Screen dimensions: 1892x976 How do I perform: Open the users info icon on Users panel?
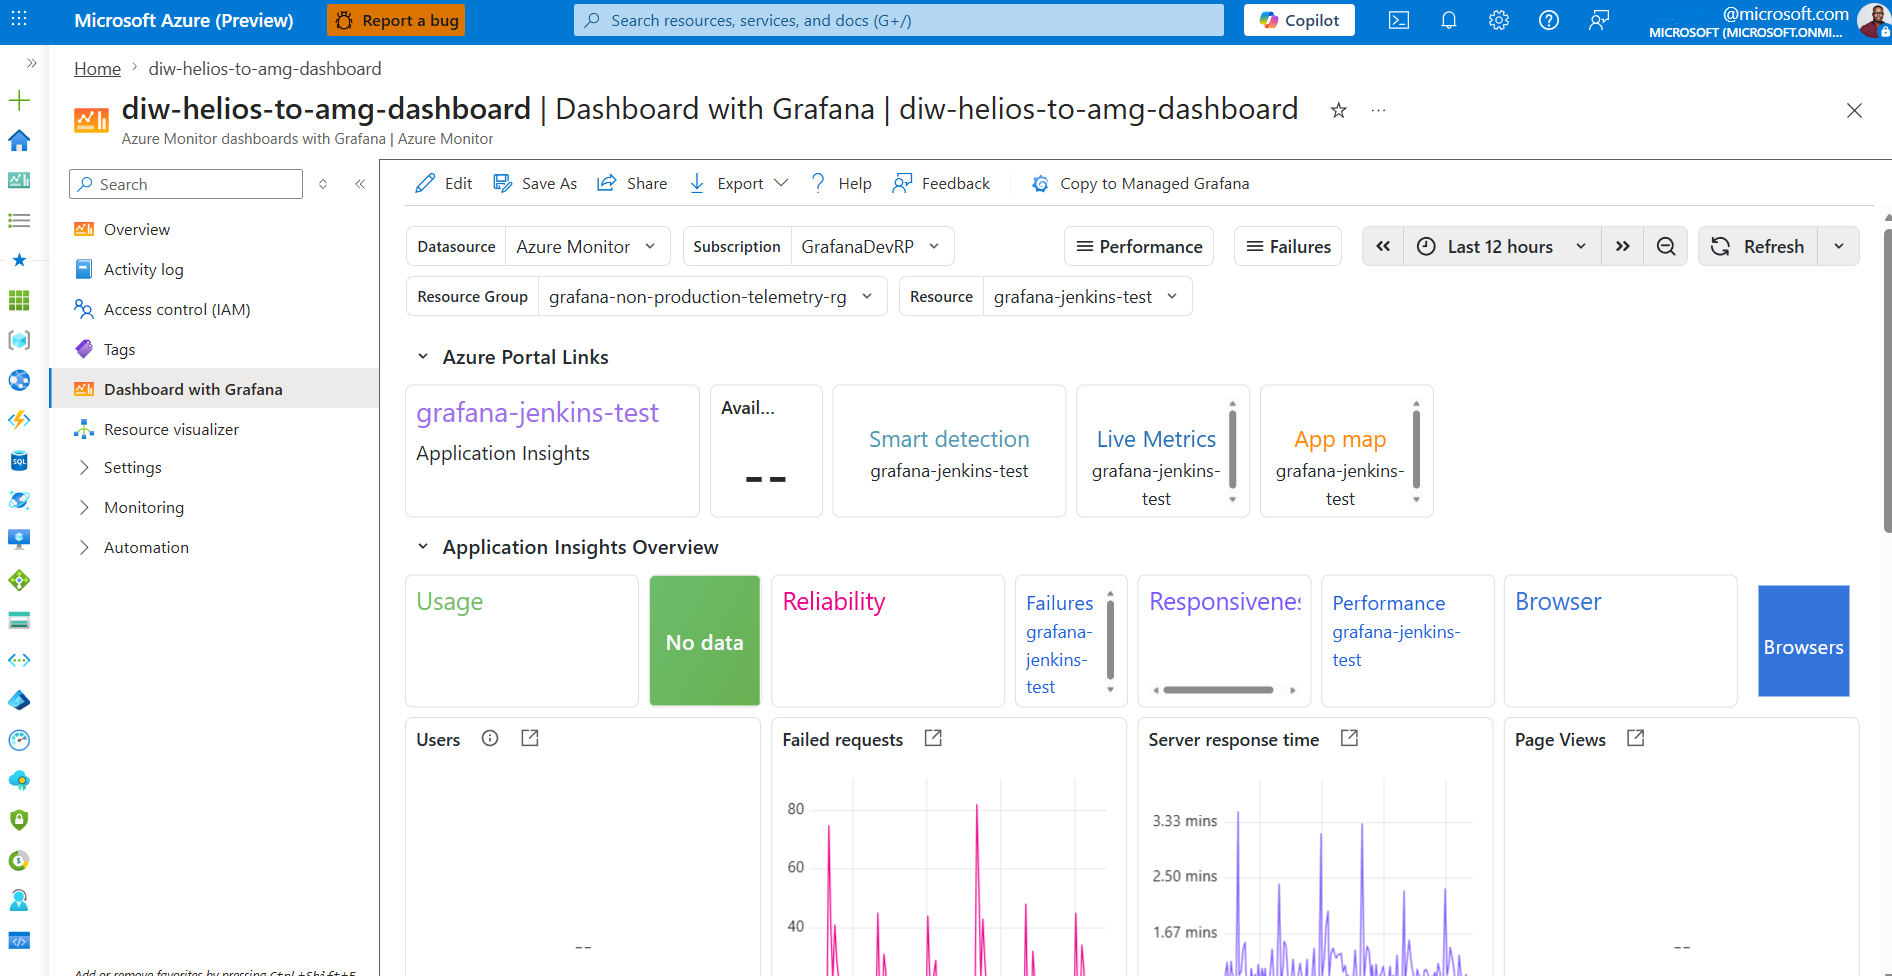[490, 738]
